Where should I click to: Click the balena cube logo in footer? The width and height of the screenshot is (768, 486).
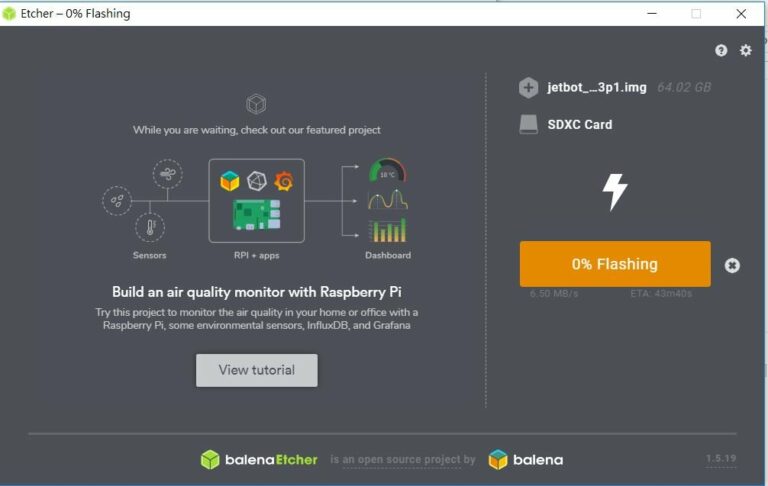[x=498, y=460]
